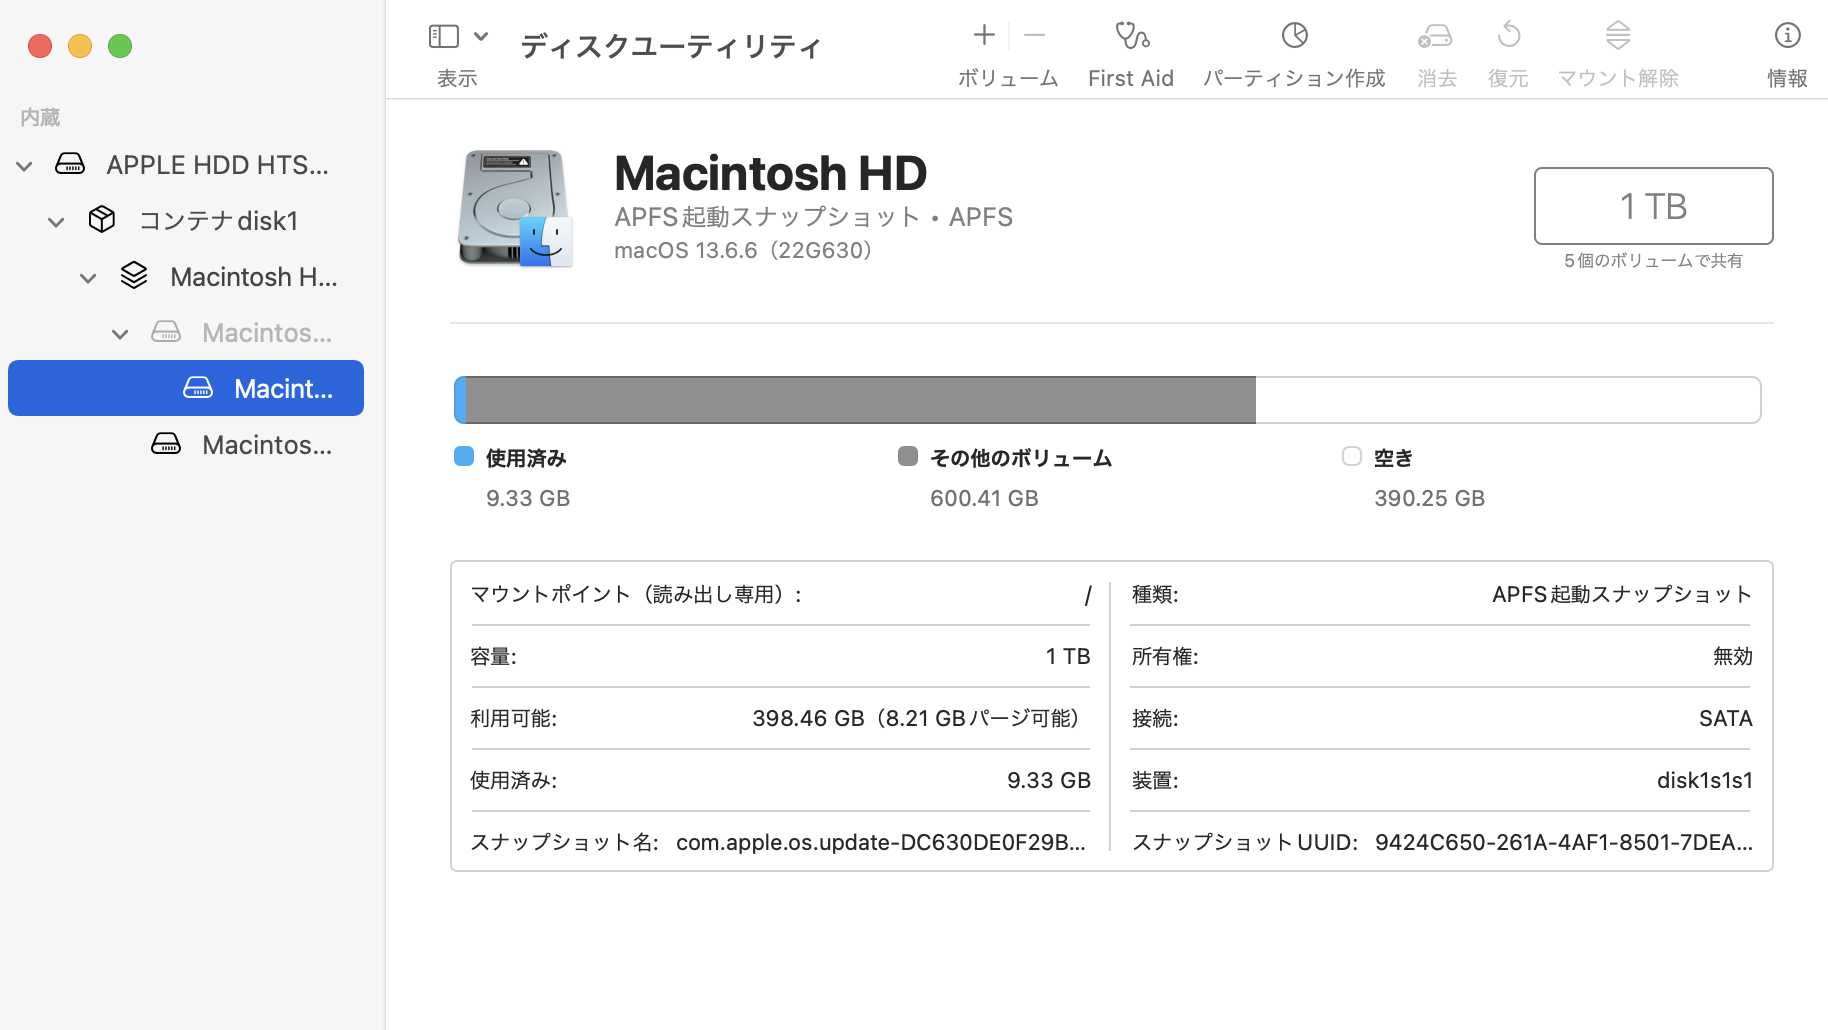Click the snapshot name com.apple.os.update value
The image size is (1828, 1030).
click(881, 842)
